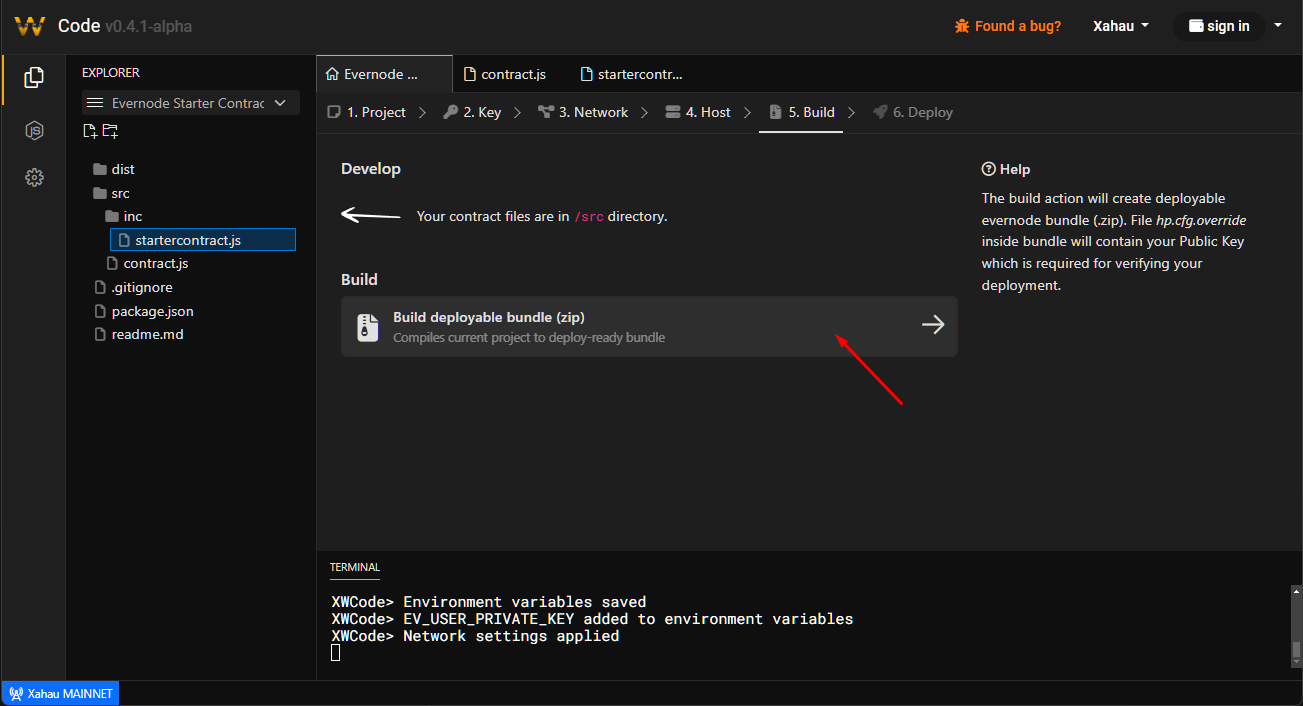Open package.json in Explorer

click(143, 311)
